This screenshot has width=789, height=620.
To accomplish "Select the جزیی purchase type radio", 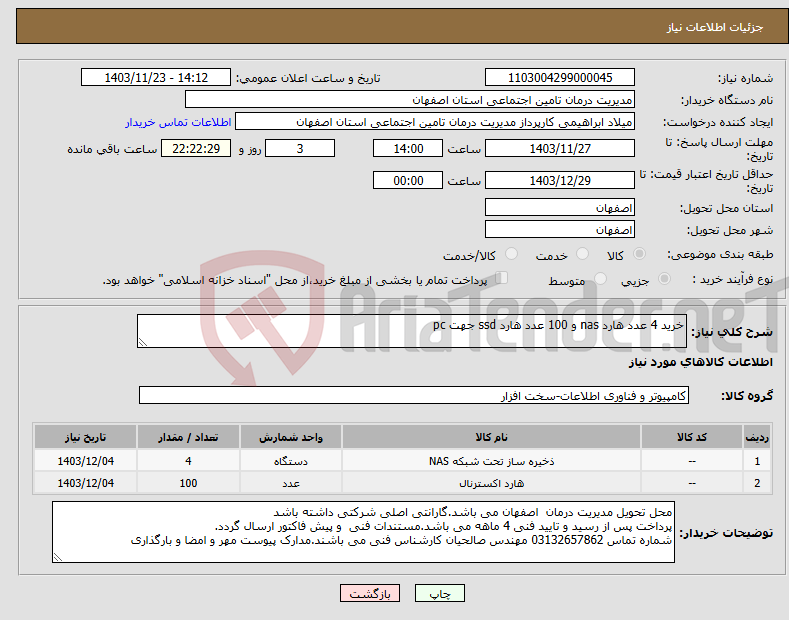I will 664,279.
